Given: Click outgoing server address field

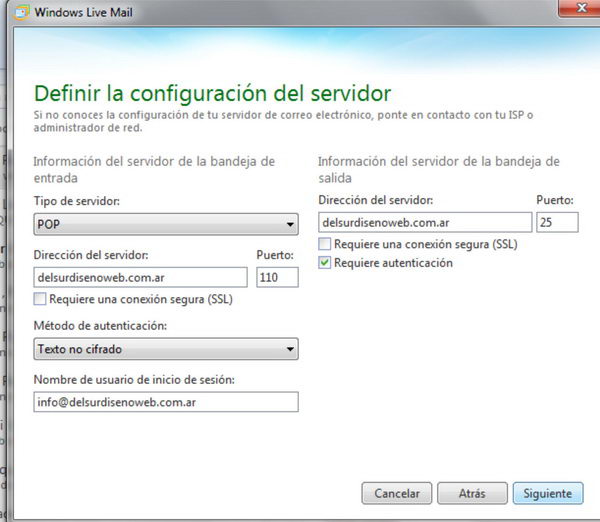Looking at the screenshot, I should point(425,222).
